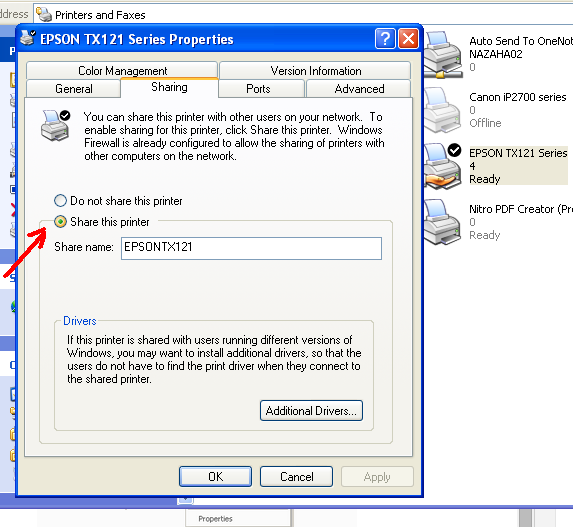
Task: Click the help question mark button
Action: click(x=385, y=39)
